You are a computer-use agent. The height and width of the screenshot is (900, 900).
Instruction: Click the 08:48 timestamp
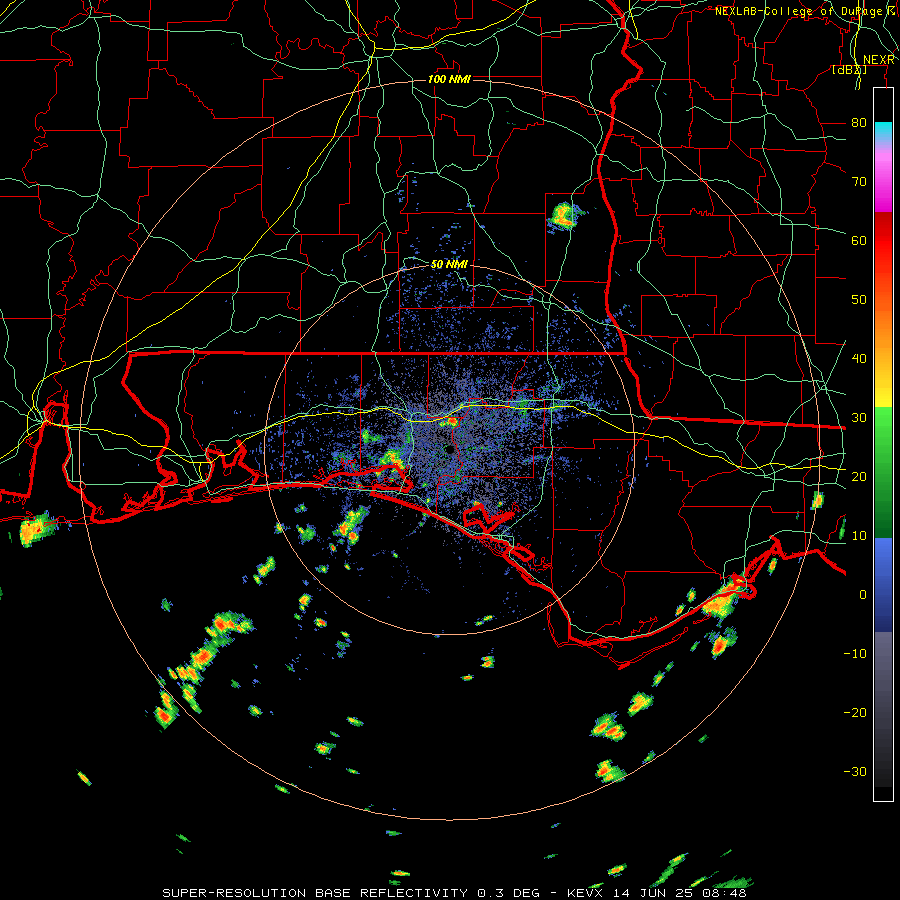pyautogui.click(x=724, y=893)
